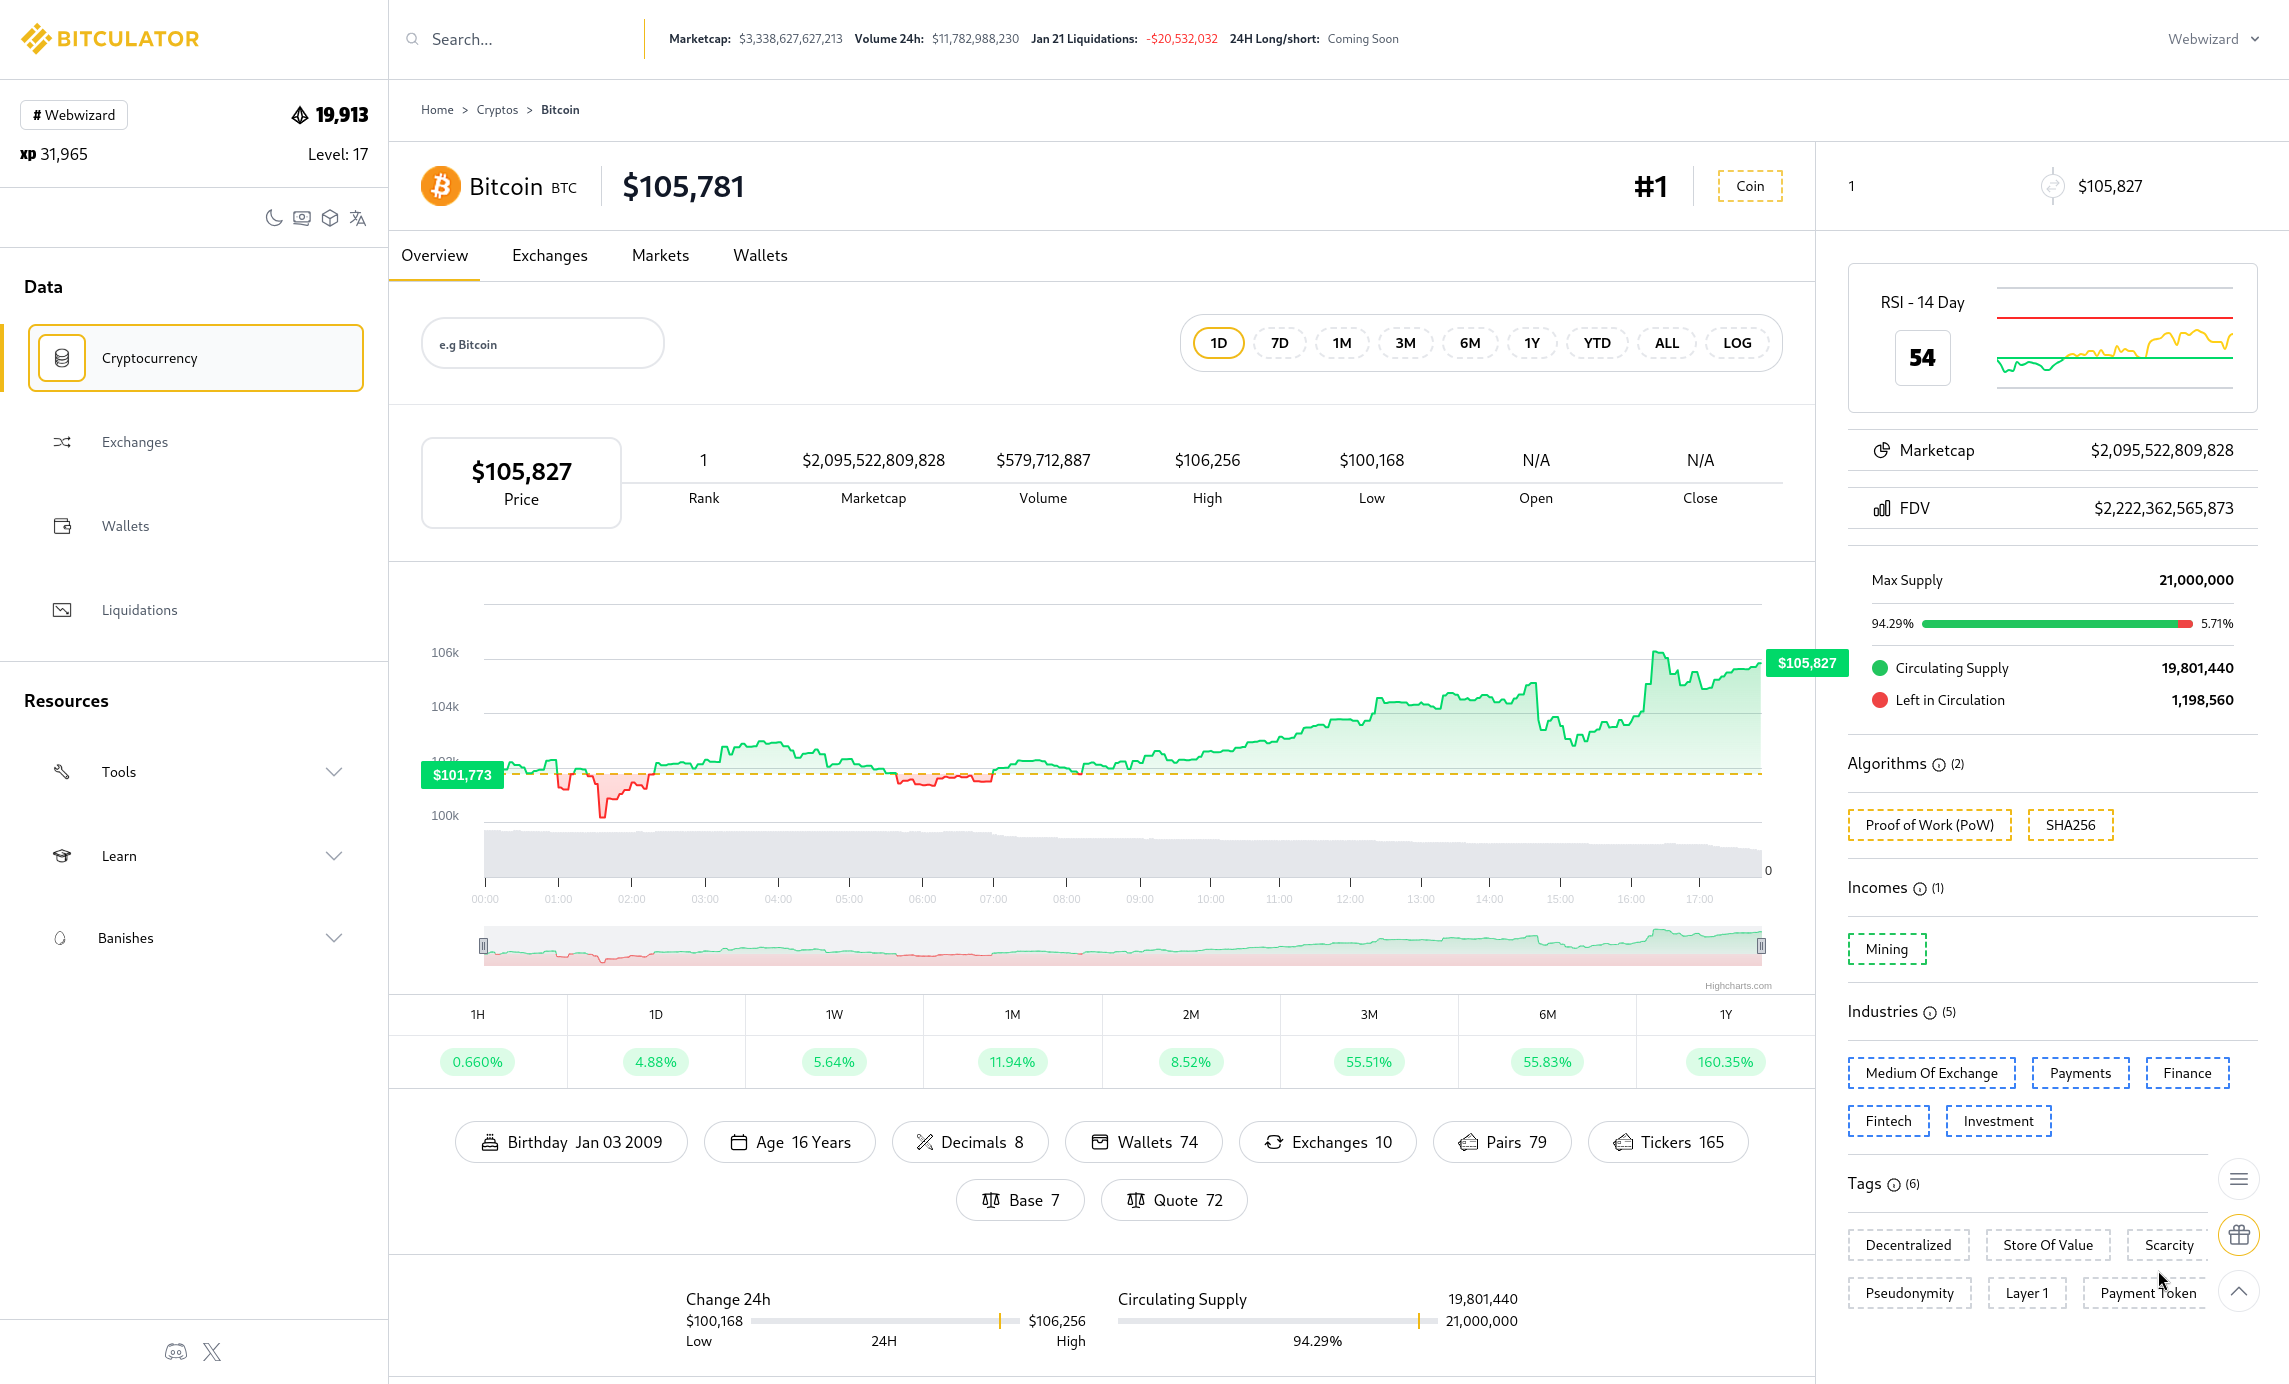
Task: Open the X (Twitter) link icon
Action: tap(212, 1352)
